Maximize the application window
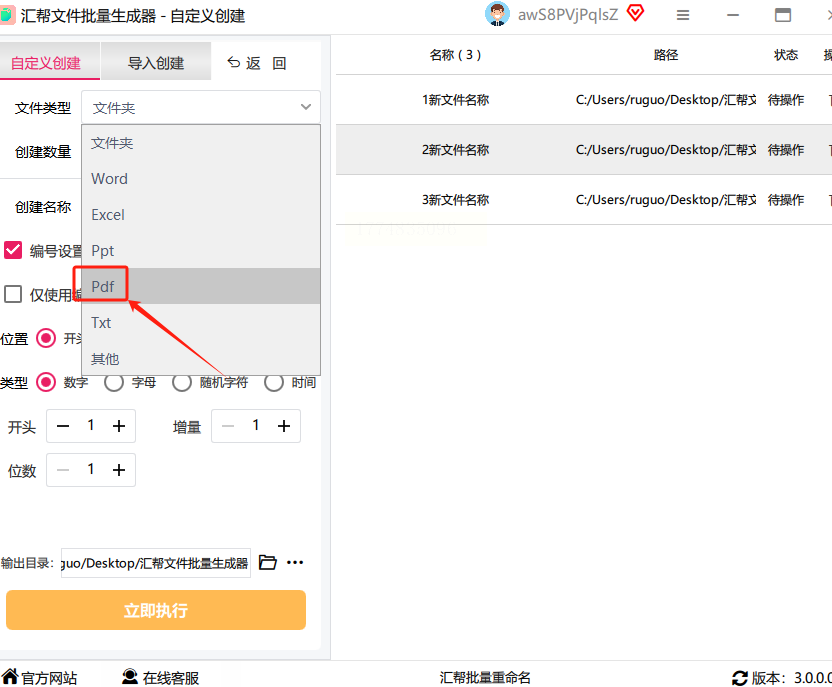 click(783, 15)
